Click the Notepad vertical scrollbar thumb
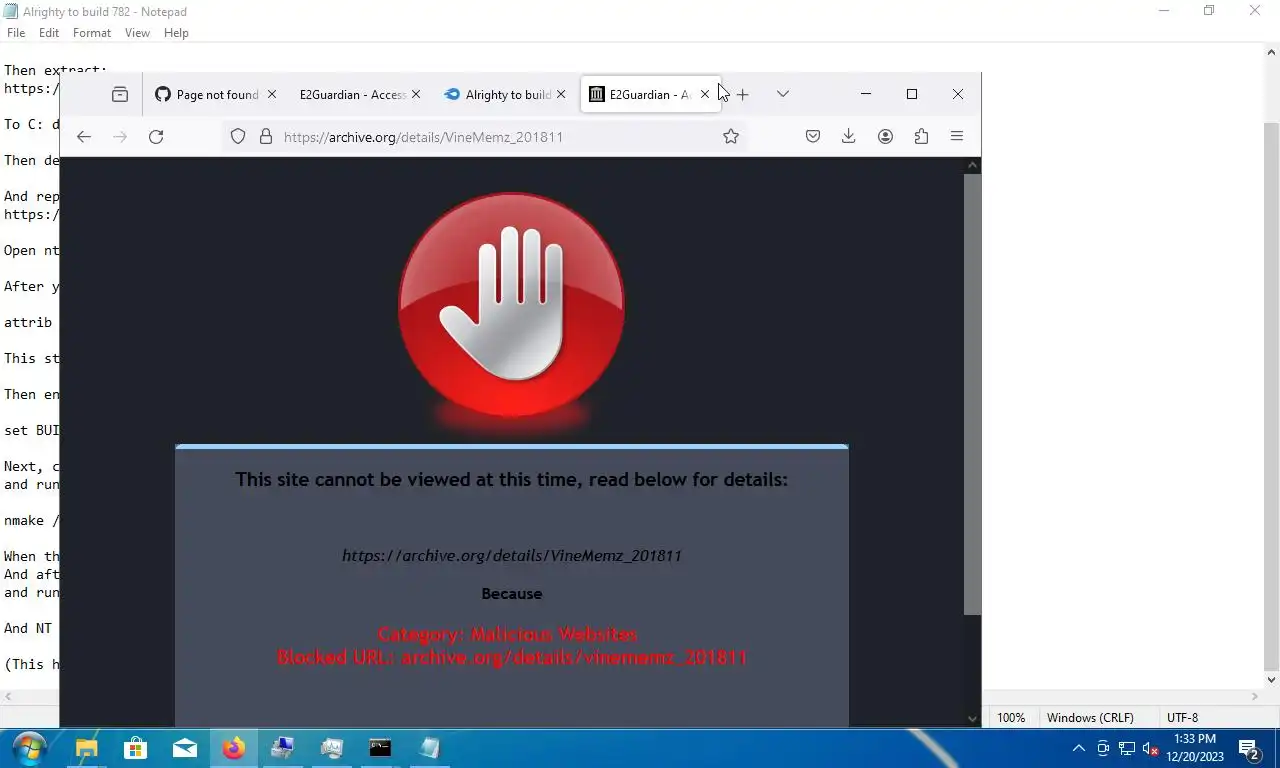1280x768 pixels. pyautogui.click(x=1271, y=396)
